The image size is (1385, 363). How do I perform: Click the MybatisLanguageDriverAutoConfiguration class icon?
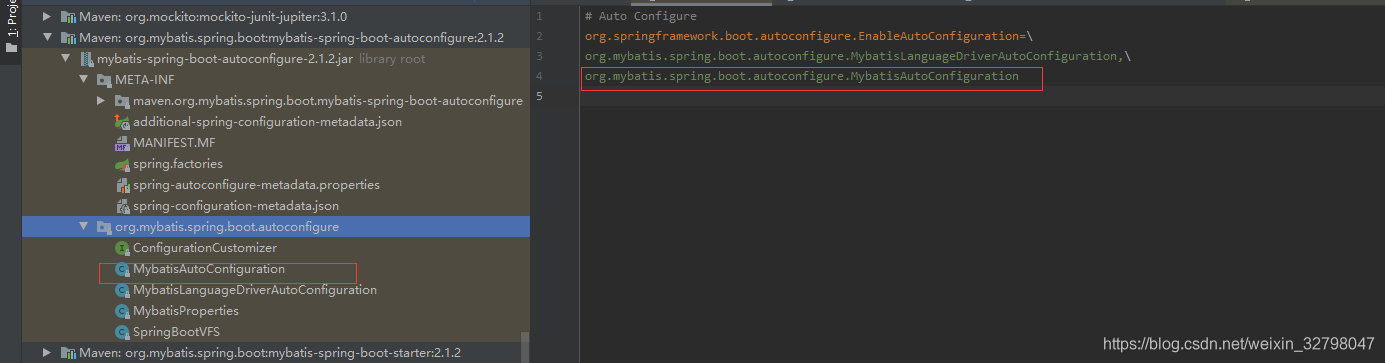tap(122, 290)
